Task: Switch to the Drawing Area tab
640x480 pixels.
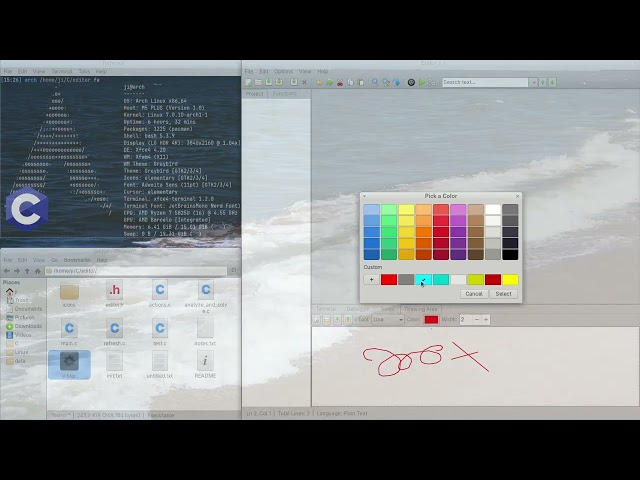Action: click(421, 309)
